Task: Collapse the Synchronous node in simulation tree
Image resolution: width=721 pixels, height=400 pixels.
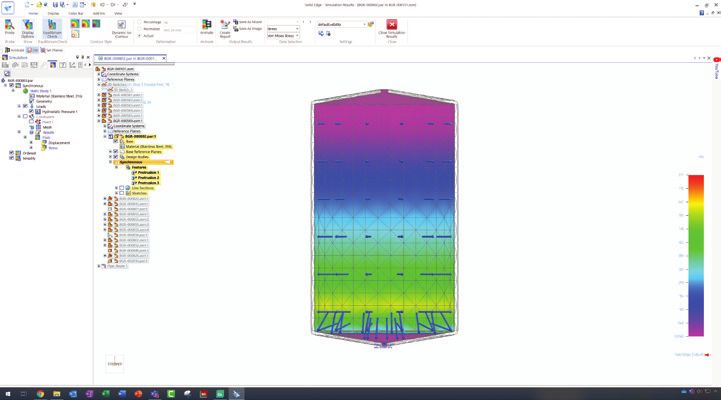Action: (x=6, y=86)
